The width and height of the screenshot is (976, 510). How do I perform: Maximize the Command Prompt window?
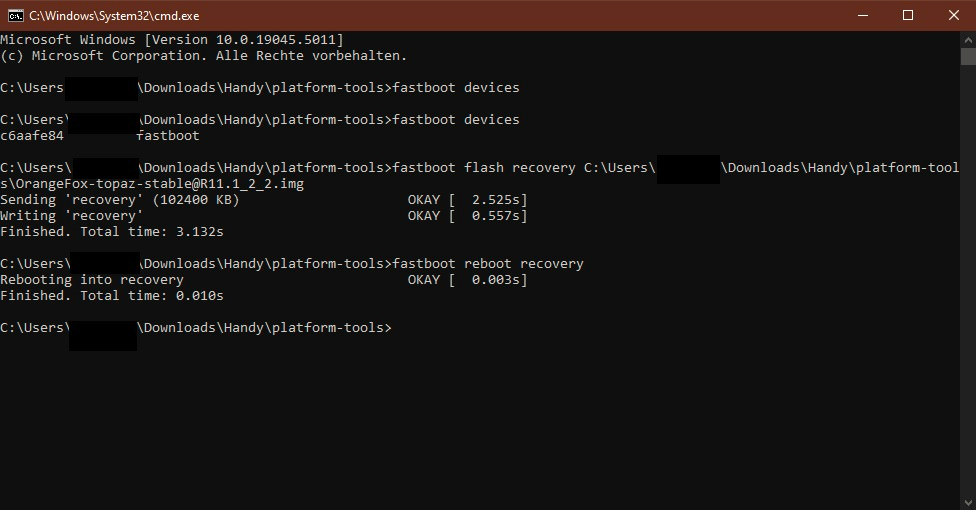pyautogui.click(x=908, y=15)
